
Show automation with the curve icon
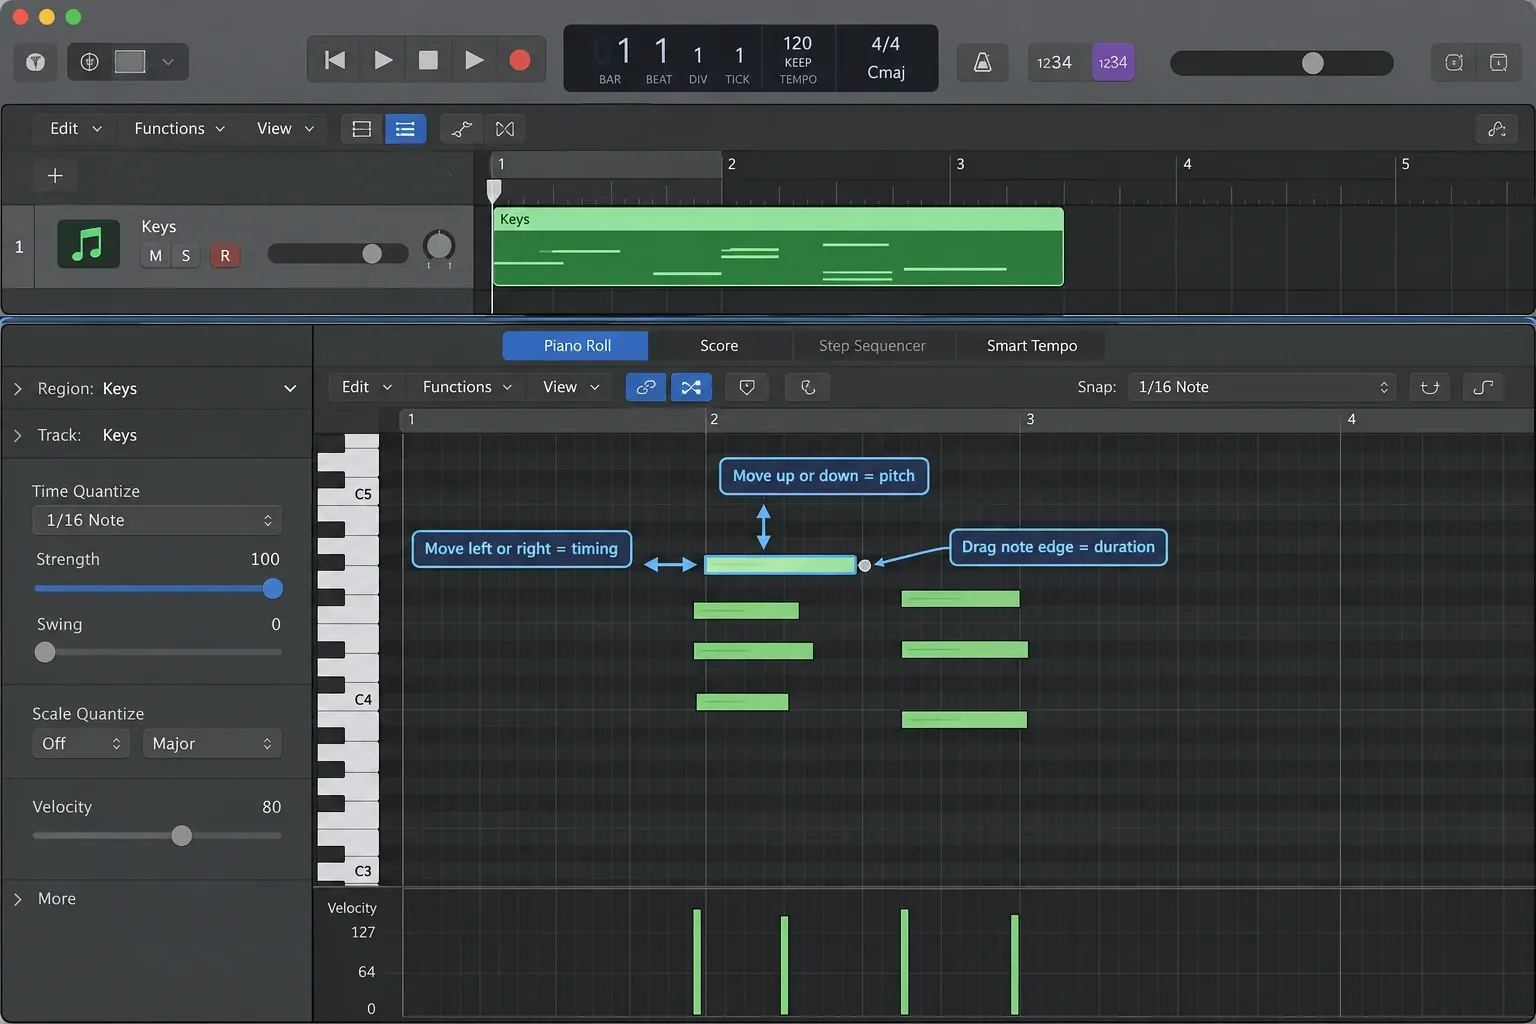pyautogui.click(x=461, y=129)
